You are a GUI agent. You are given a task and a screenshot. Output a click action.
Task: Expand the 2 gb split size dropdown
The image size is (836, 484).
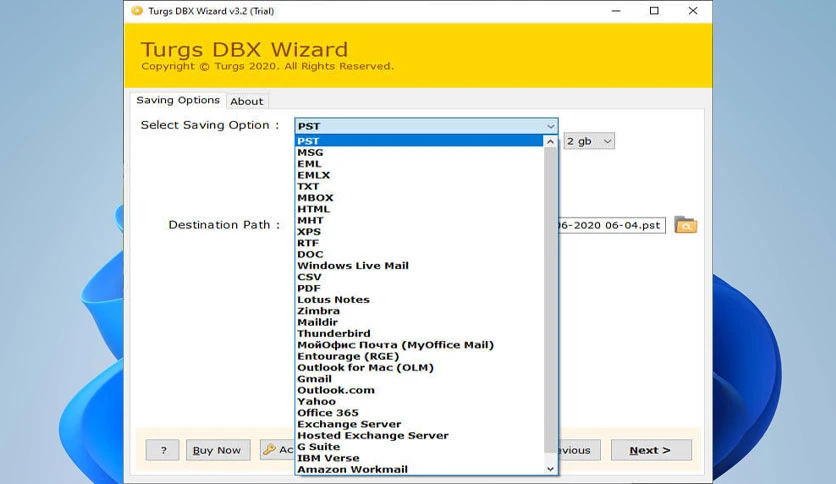tap(589, 141)
